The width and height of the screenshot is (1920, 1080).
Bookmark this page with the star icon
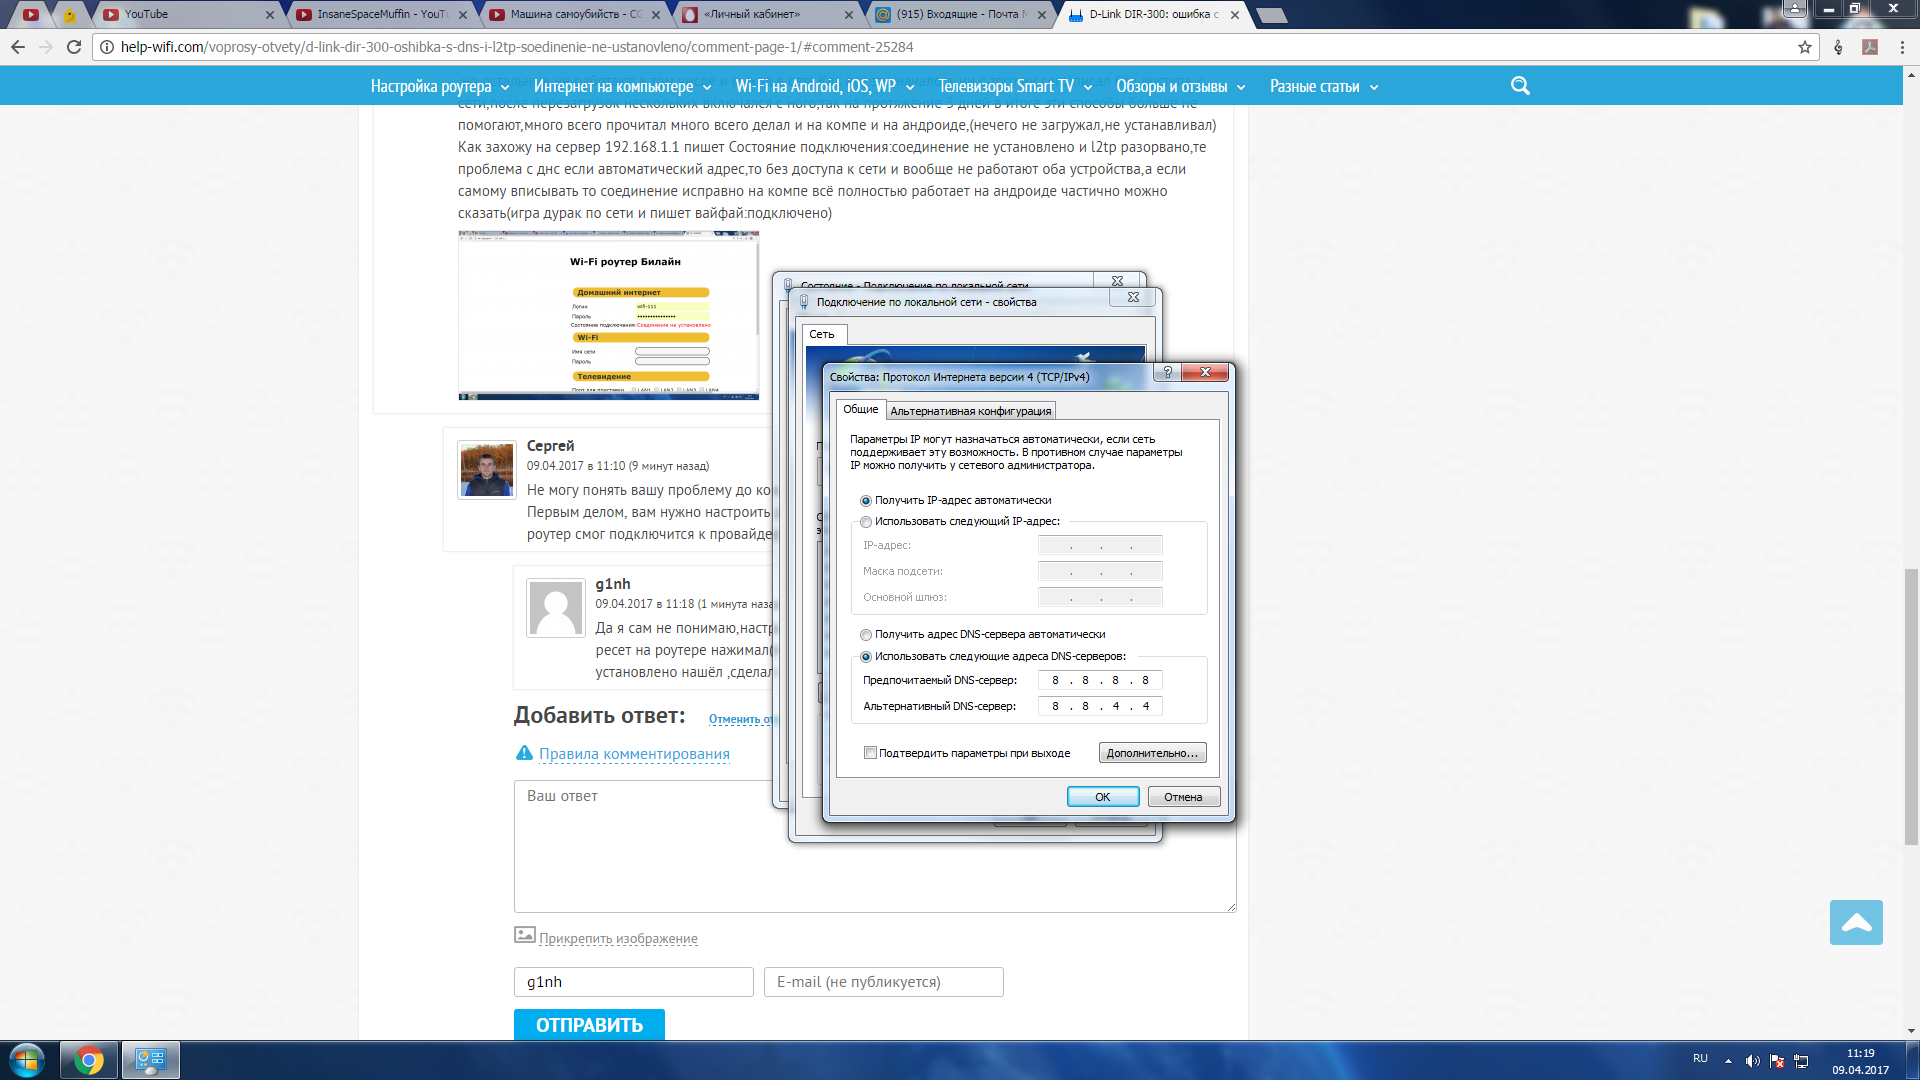1805,47
